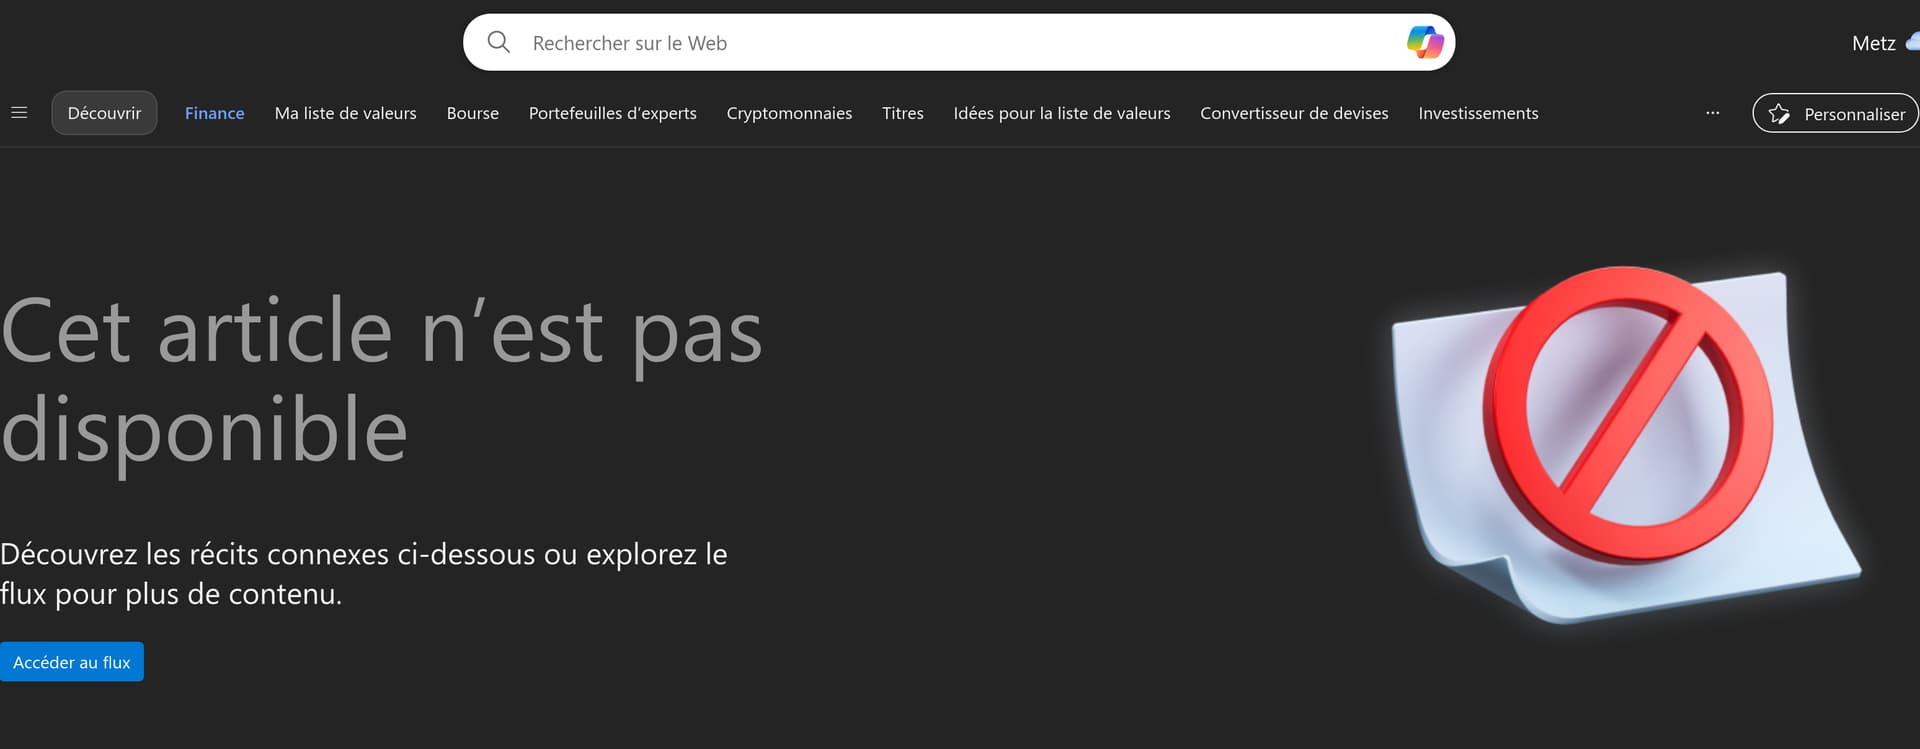This screenshot has width=1920, height=749.
Task: Open Portefeuilles d'experts tab
Action: click(612, 113)
